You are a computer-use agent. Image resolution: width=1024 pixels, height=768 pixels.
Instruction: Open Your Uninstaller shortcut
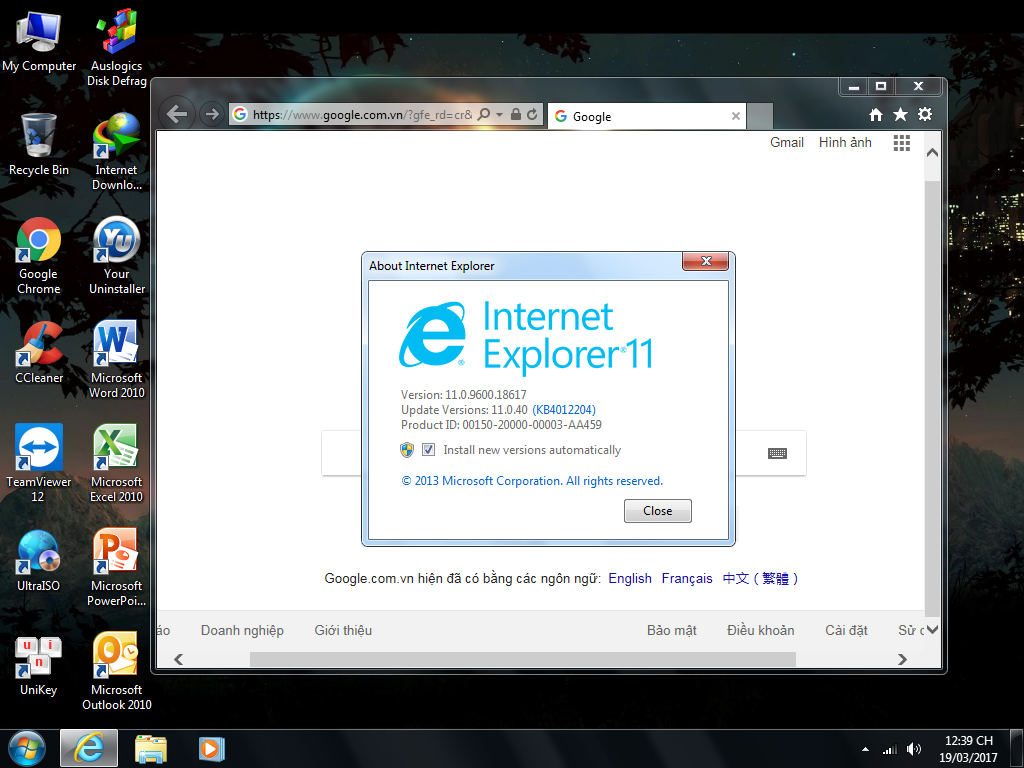pos(116,255)
